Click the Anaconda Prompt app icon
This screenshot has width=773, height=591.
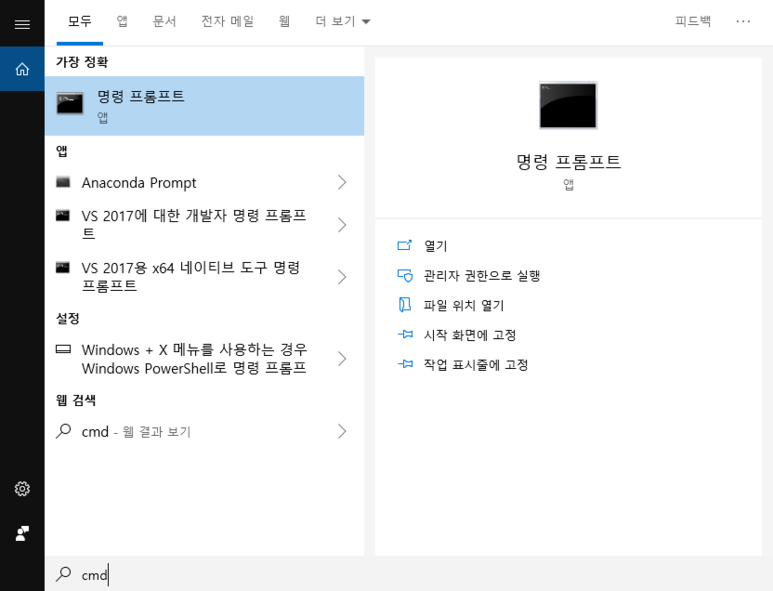tap(63, 182)
